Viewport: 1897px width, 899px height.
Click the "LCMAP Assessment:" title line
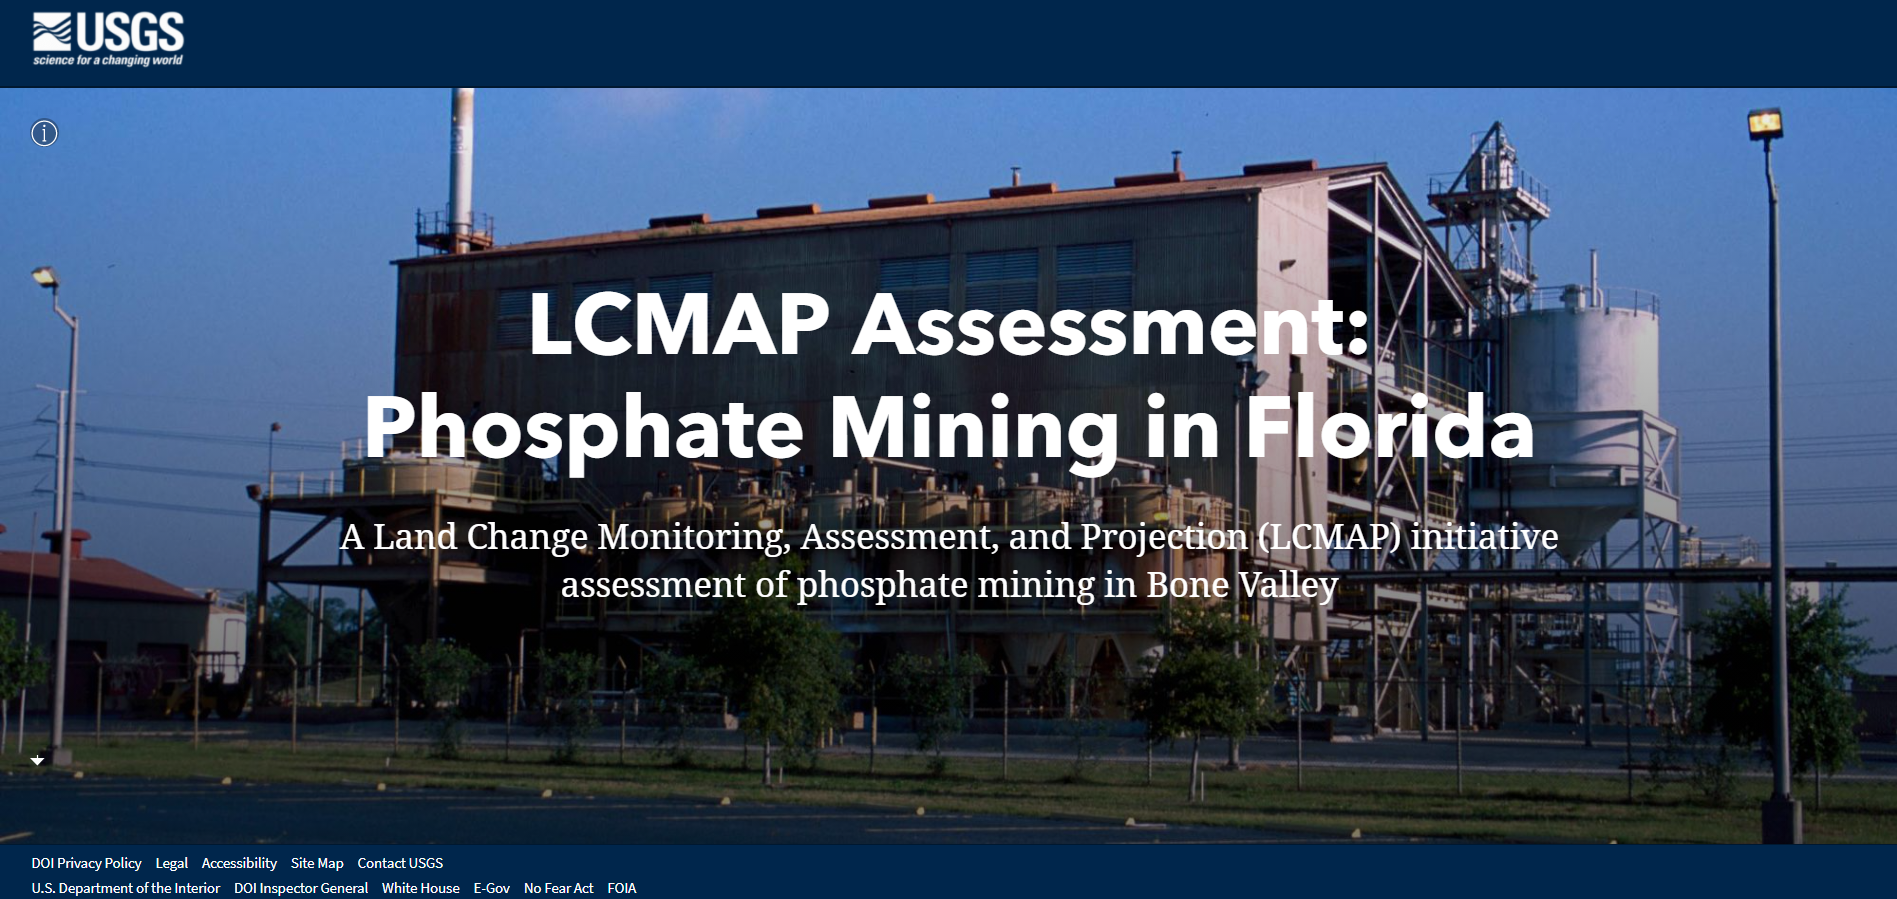point(948,324)
